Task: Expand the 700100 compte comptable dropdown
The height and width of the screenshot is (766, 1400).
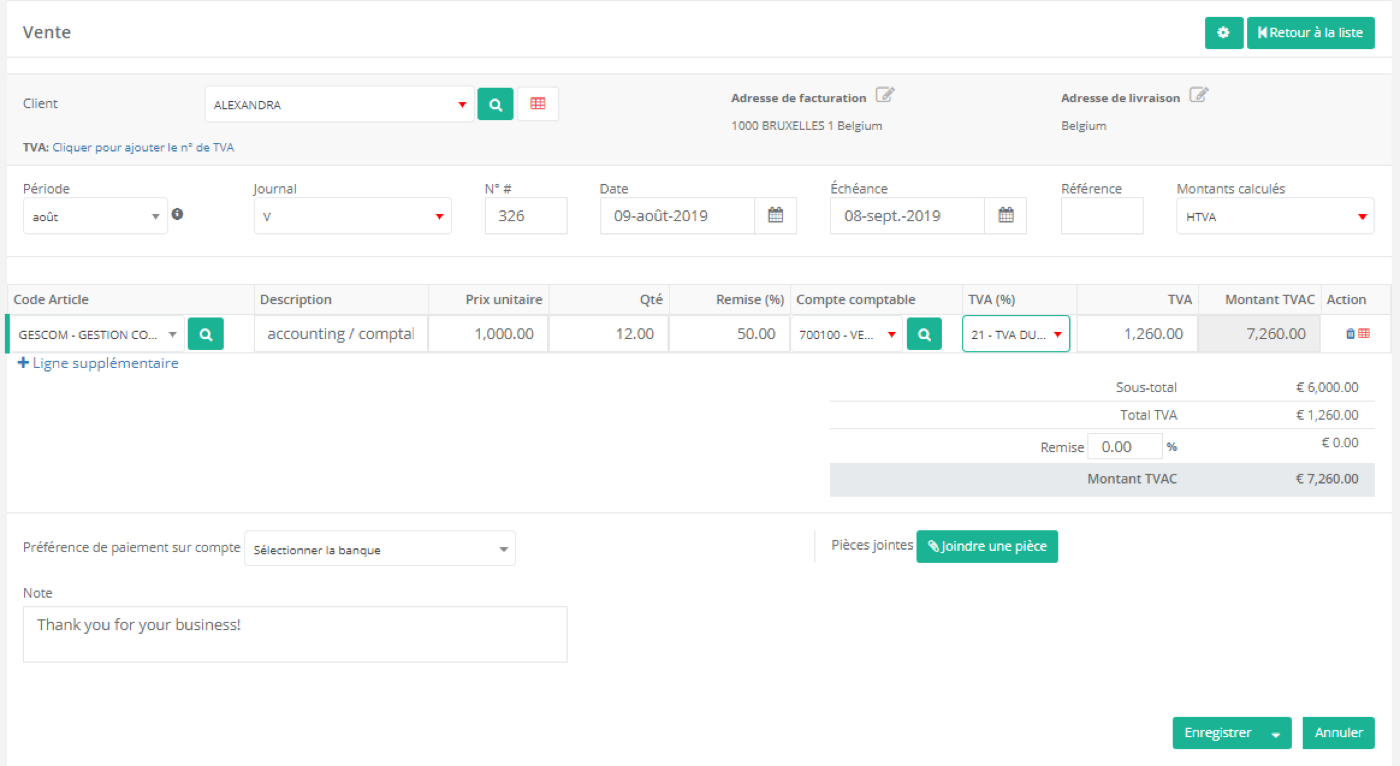Action: (847, 334)
